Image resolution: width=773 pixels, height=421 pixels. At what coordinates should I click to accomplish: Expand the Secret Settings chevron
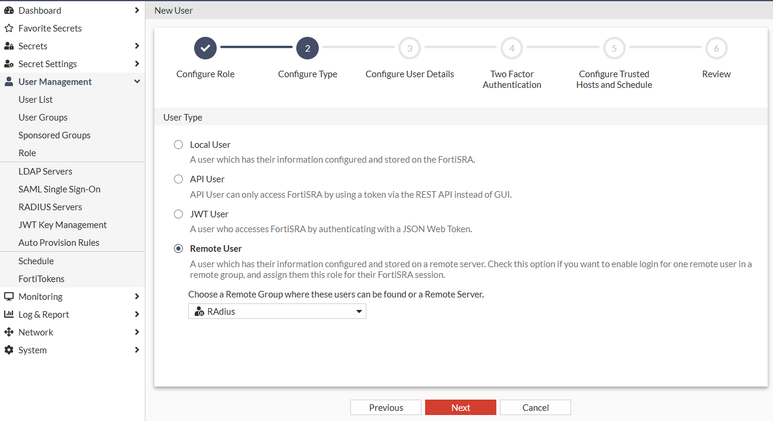[137, 64]
